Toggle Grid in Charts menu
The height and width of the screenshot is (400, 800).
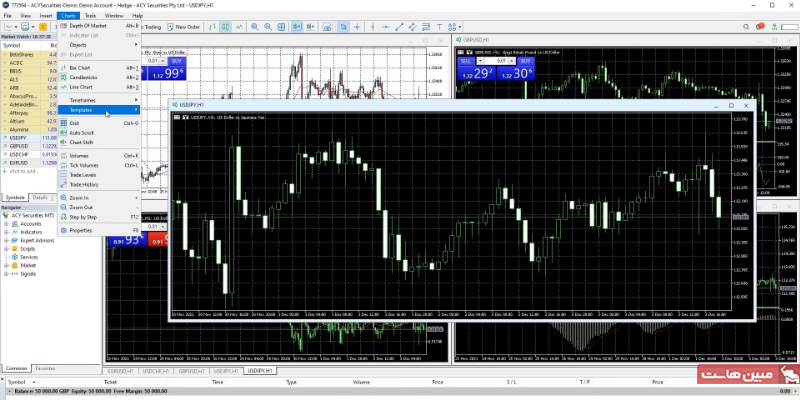click(99, 123)
